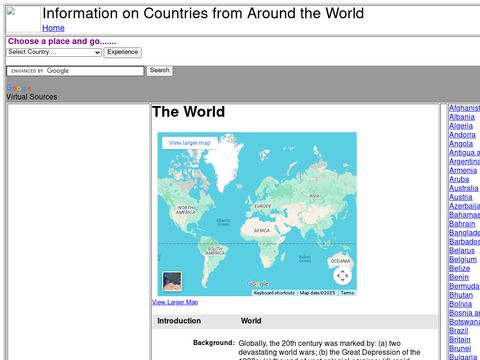
Task: Open the Bahamas country link
Action: pyautogui.click(x=464, y=215)
